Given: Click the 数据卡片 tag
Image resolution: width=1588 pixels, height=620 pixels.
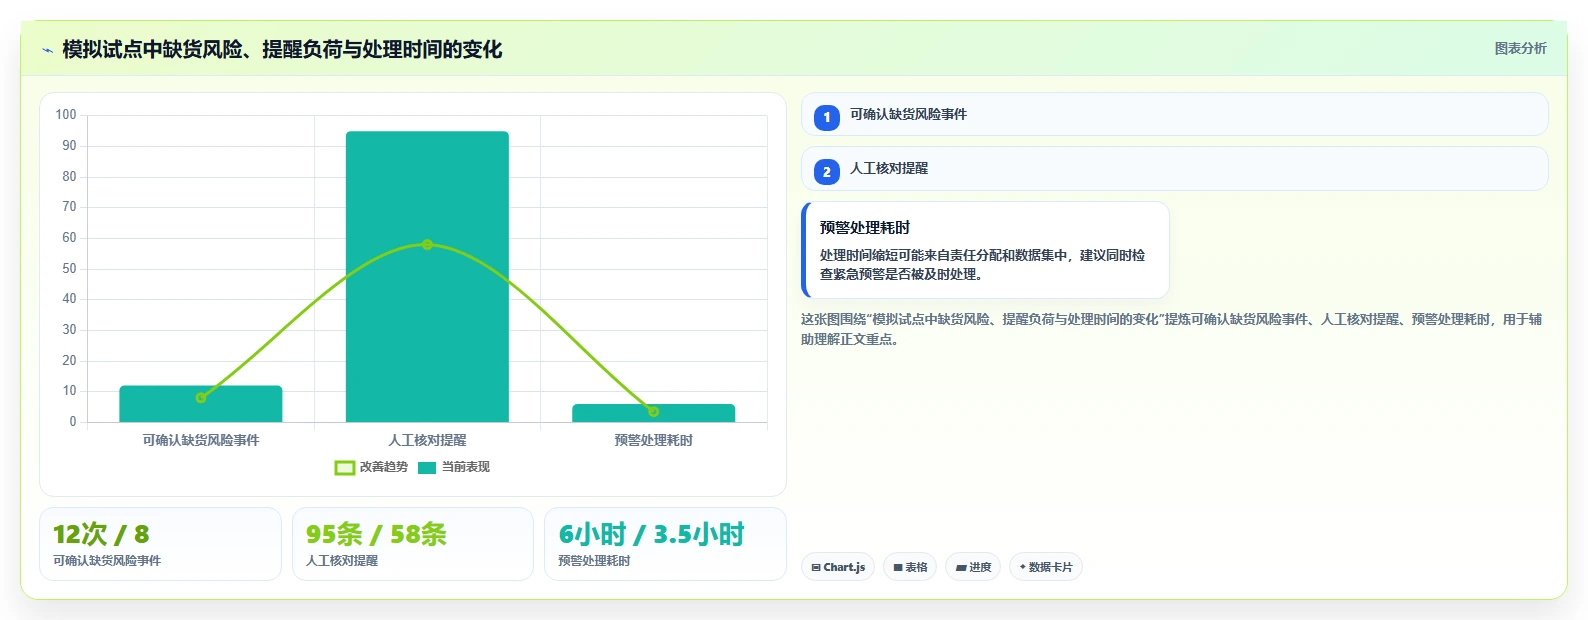Looking at the screenshot, I should 1046,567.
